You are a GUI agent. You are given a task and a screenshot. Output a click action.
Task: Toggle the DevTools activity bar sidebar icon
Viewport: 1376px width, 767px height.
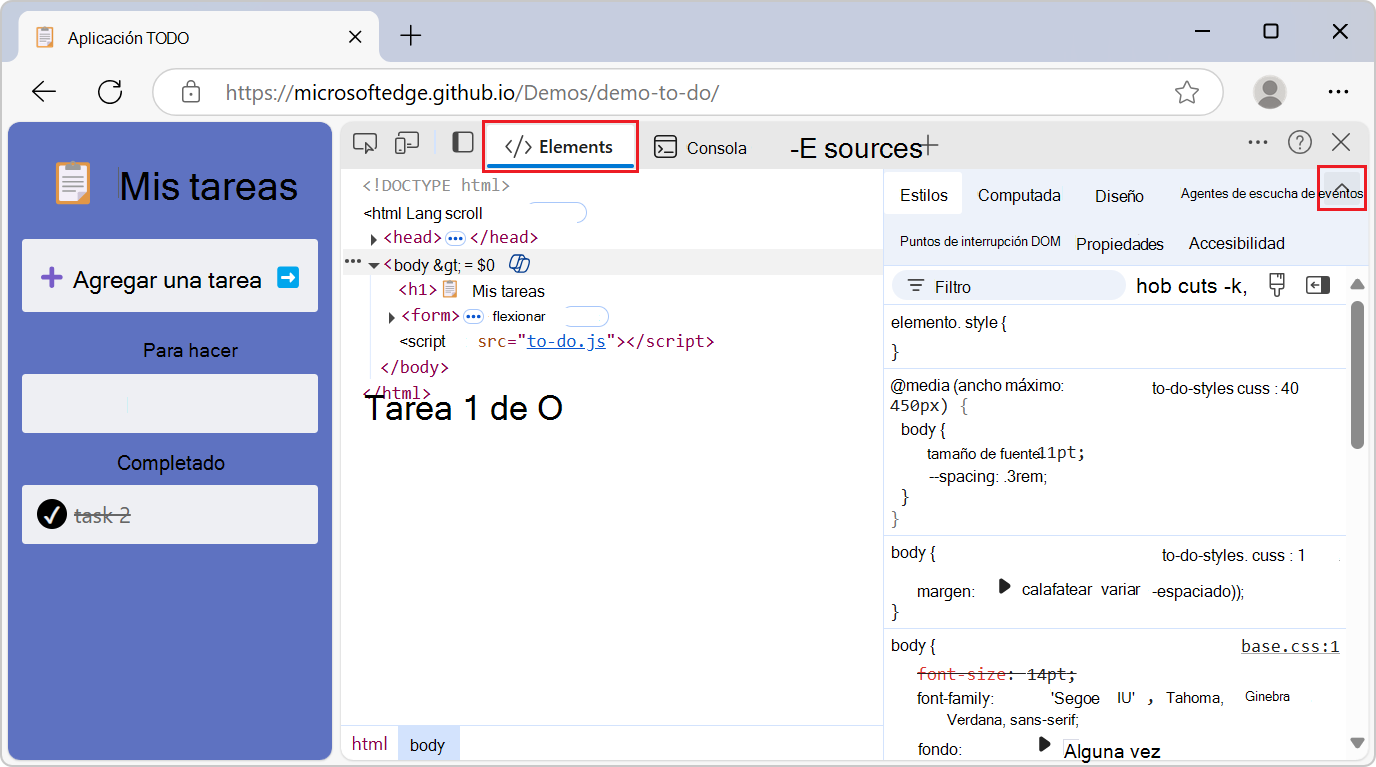coord(462,143)
